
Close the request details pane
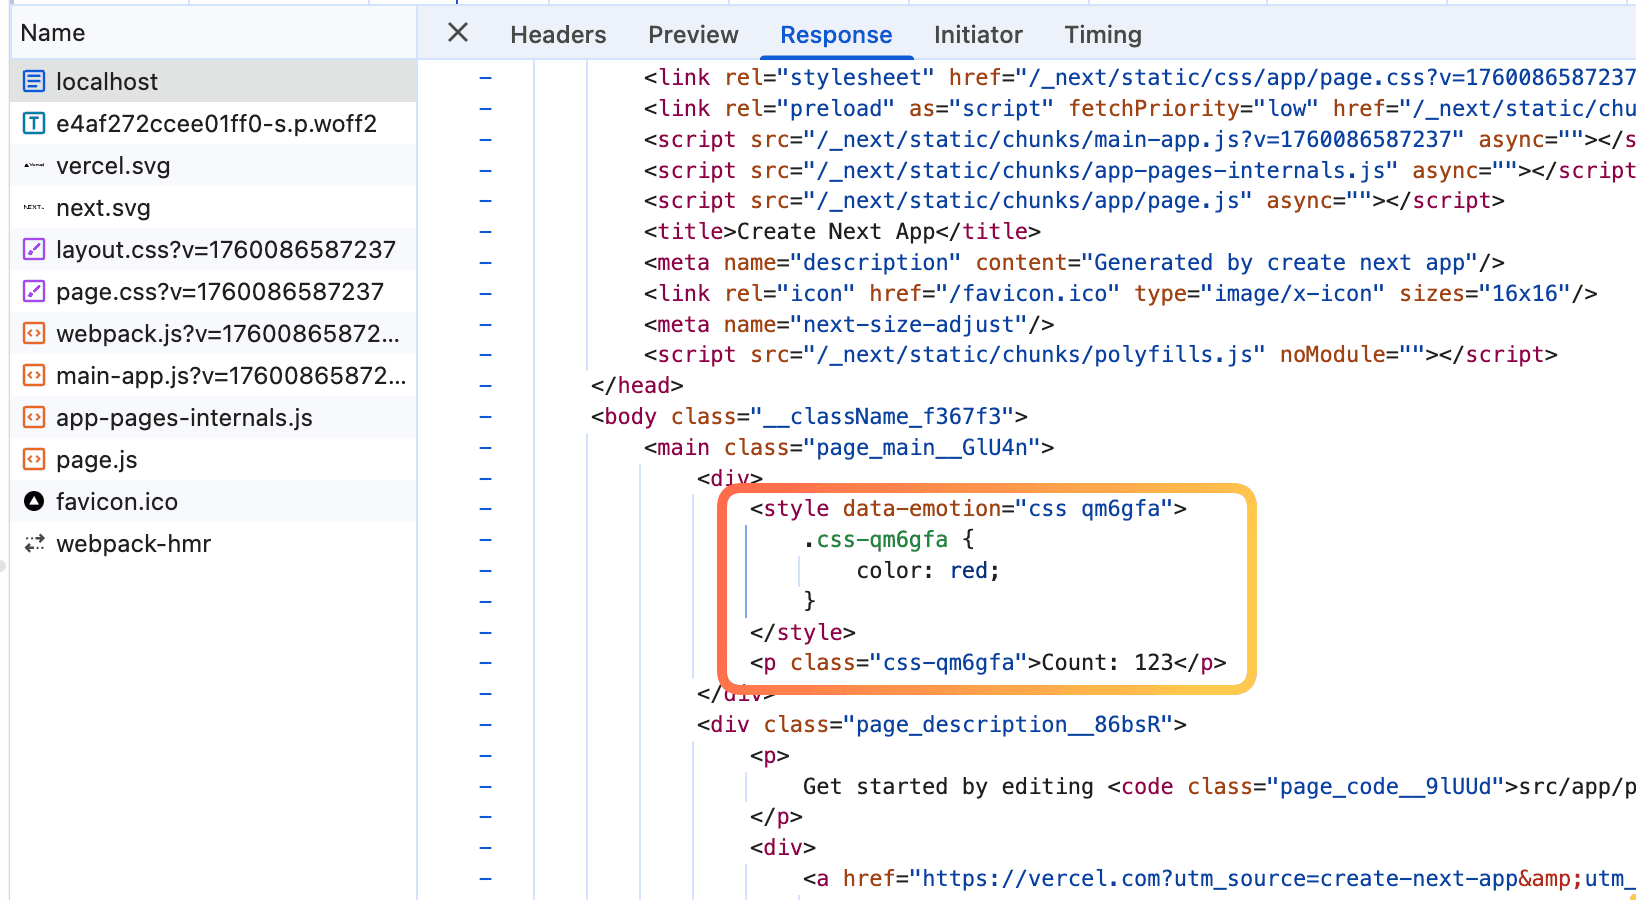[458, 33]
